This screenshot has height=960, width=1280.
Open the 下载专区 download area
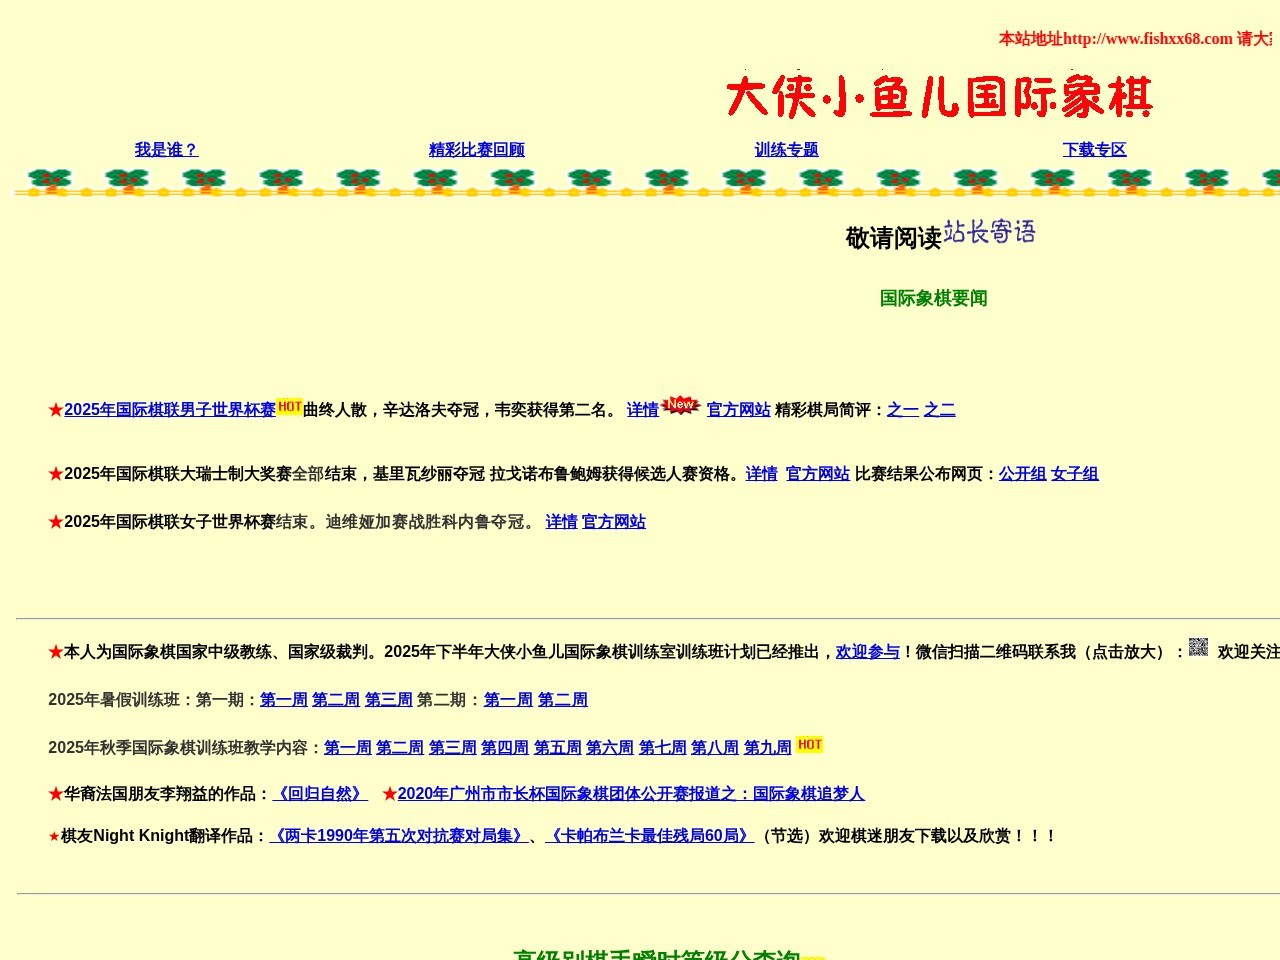[x=1094, y=150]
